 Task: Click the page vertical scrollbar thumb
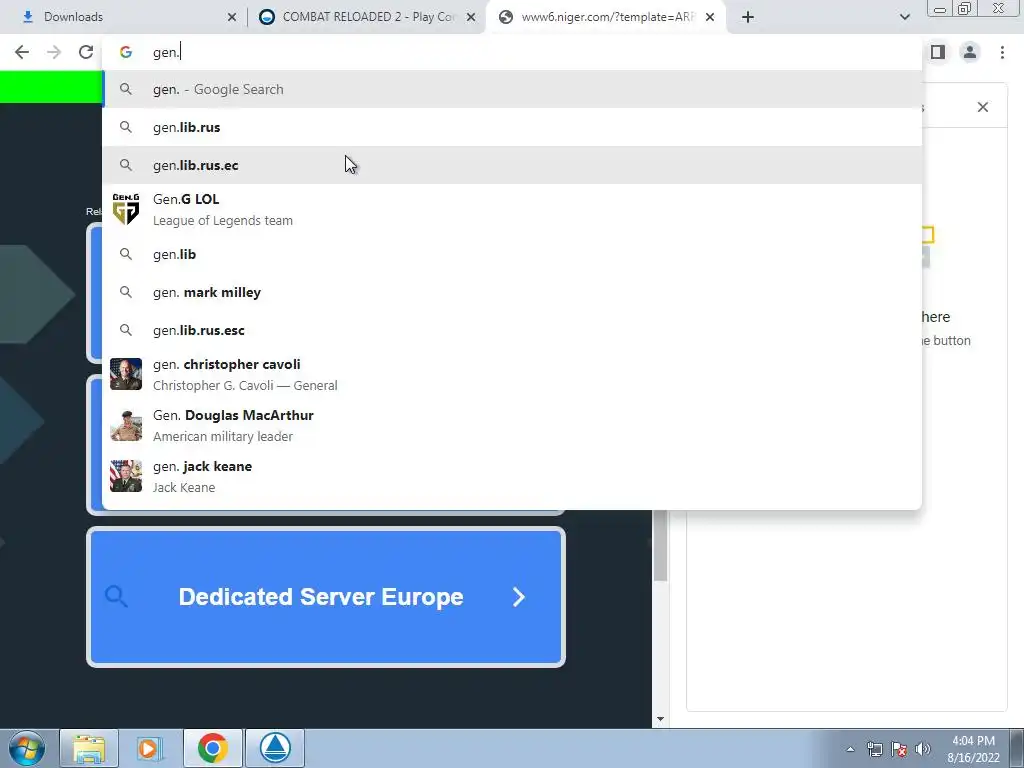pyautogui.click(x=660, y=545)
